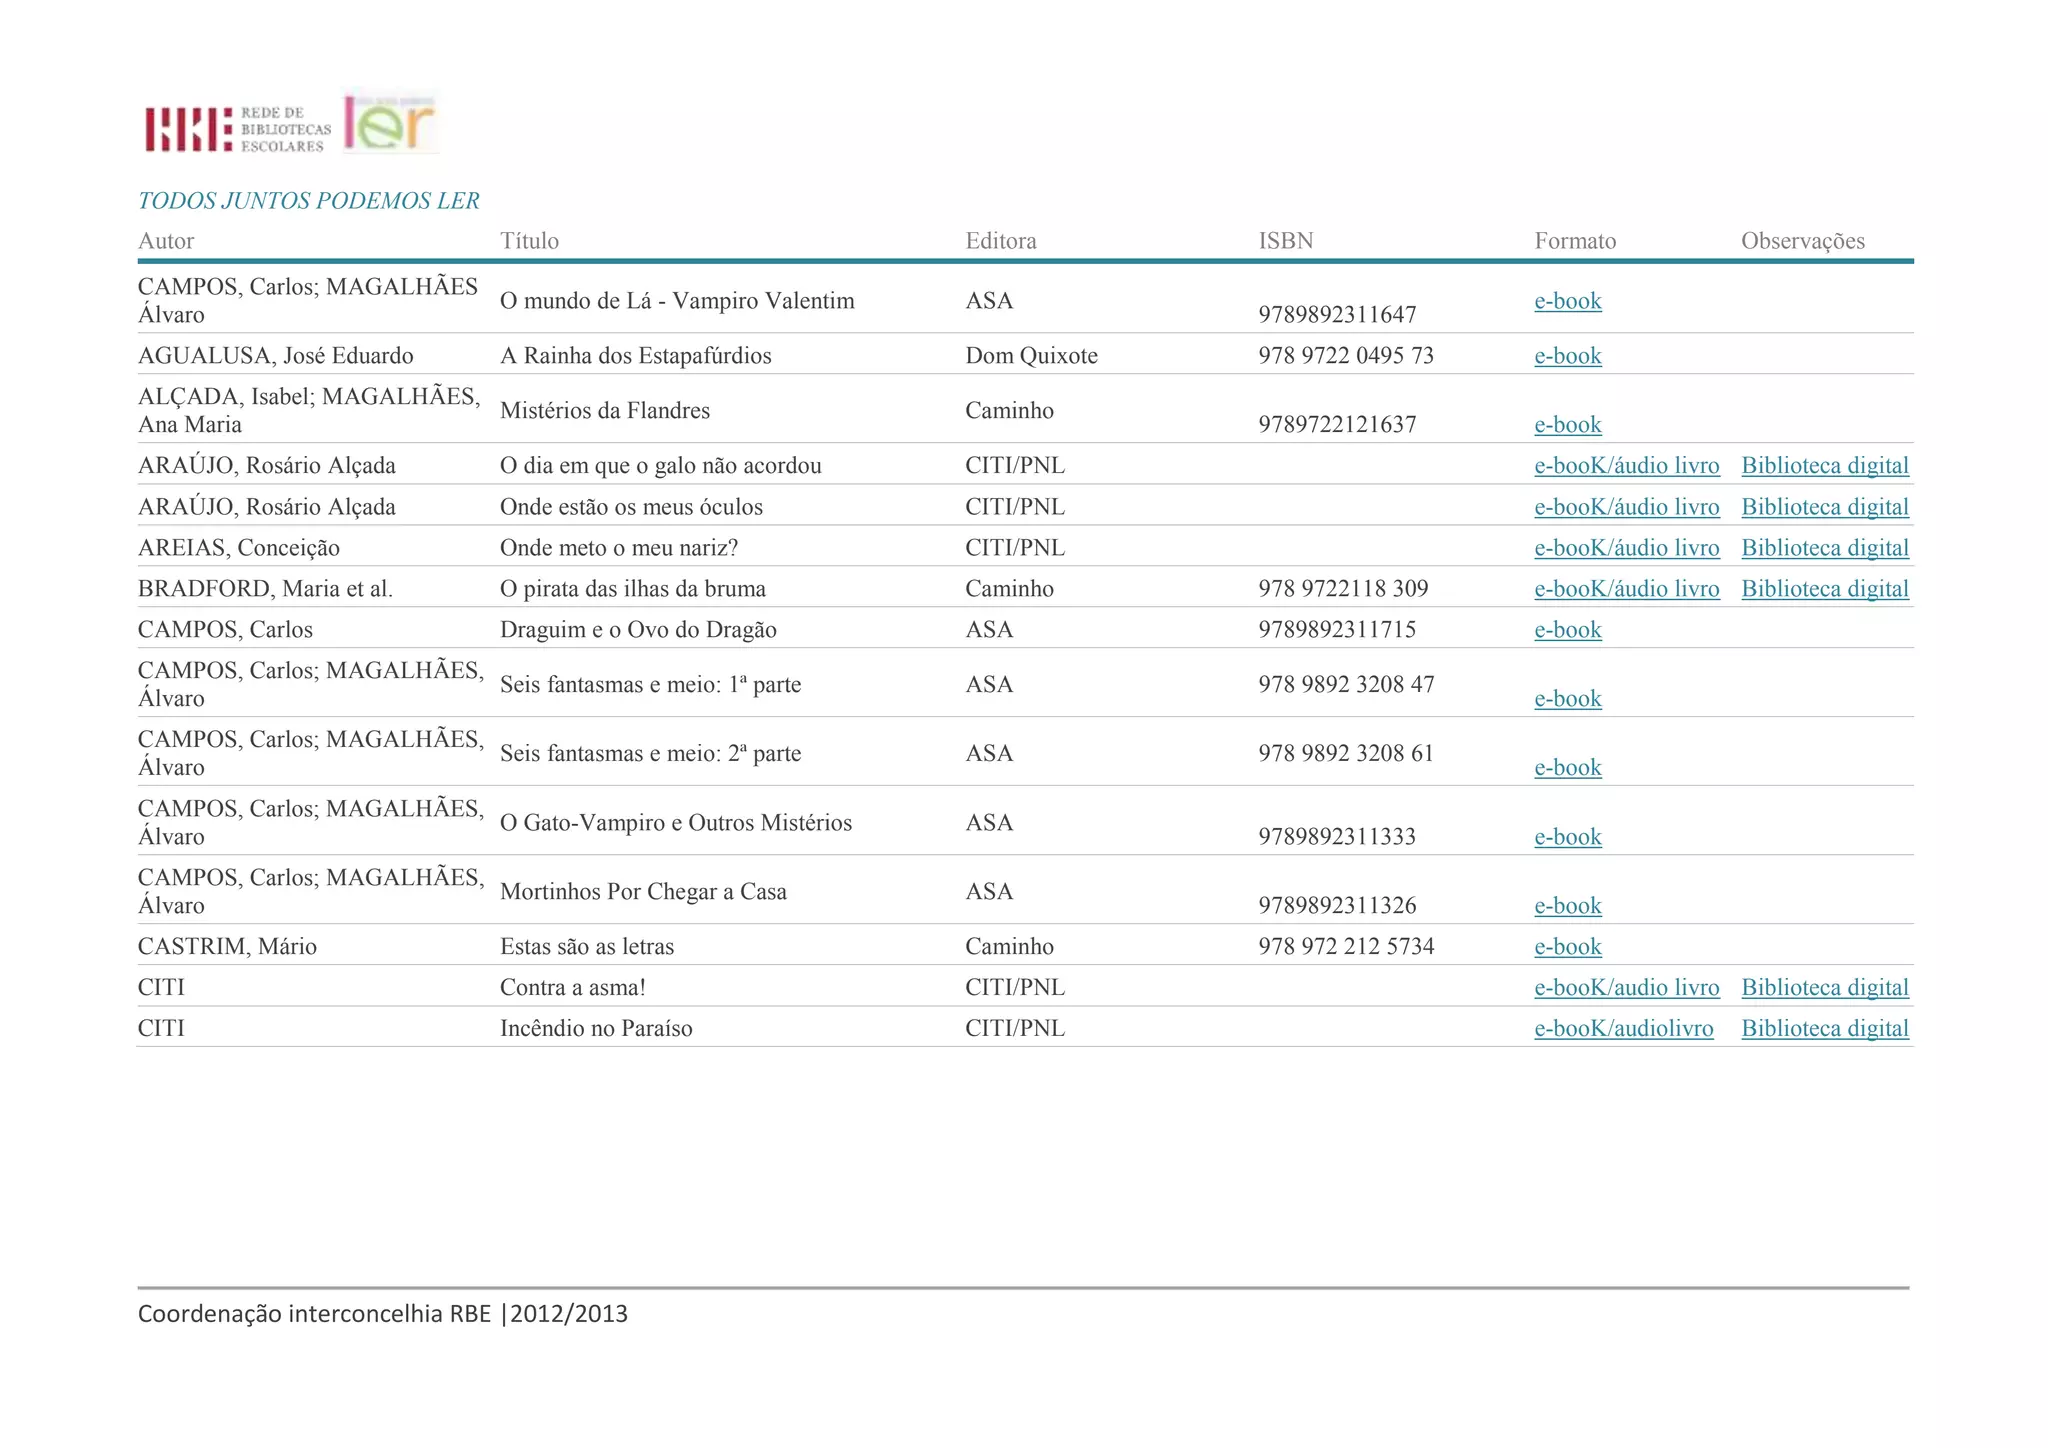Open e-booK/áudio livro link for galo não acordou

pos(1626,466)
